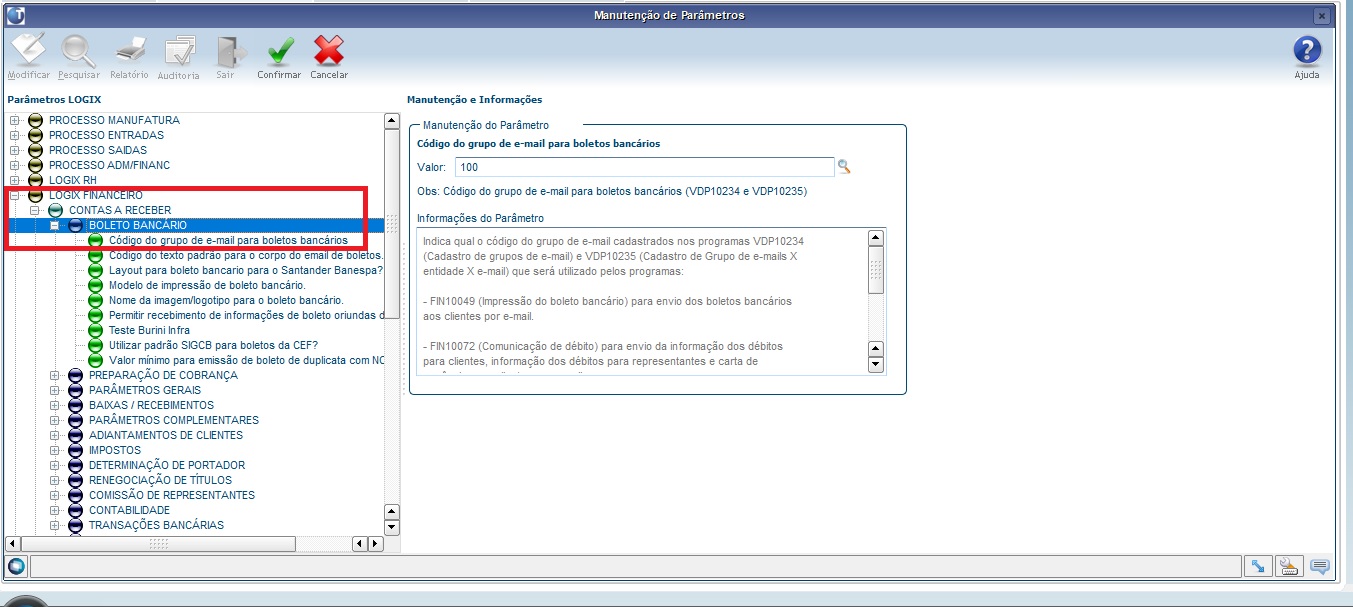Click the status bar text field

[635, 567]
